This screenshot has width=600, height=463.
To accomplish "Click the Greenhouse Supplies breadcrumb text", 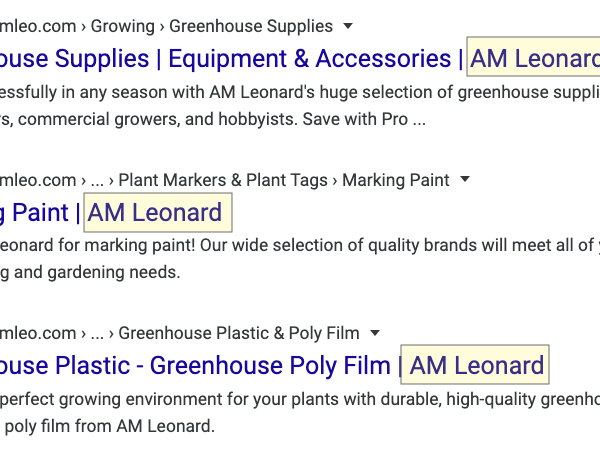I will (250, 26).
